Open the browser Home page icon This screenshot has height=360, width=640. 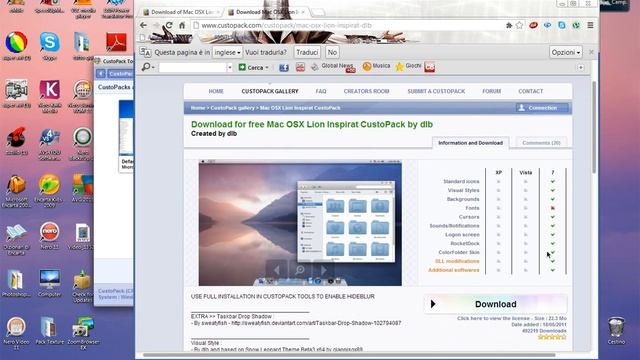[x=182, y=25]
